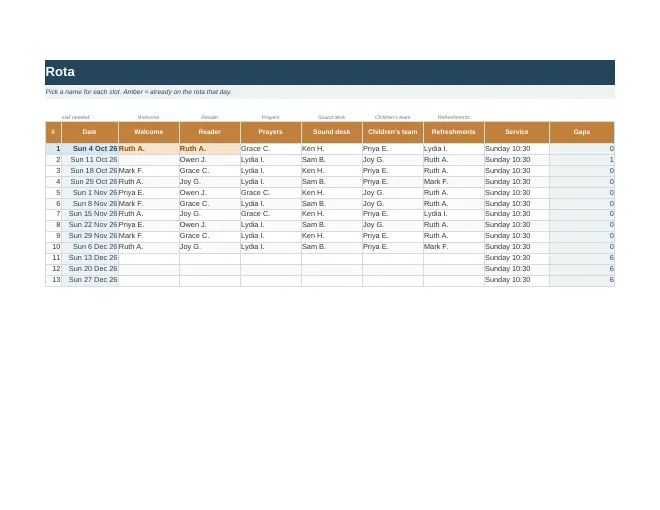
Task: Click the Welcome cell Ruth A. on Sun 15 Nov 26
Action: [x=149, y=214]
